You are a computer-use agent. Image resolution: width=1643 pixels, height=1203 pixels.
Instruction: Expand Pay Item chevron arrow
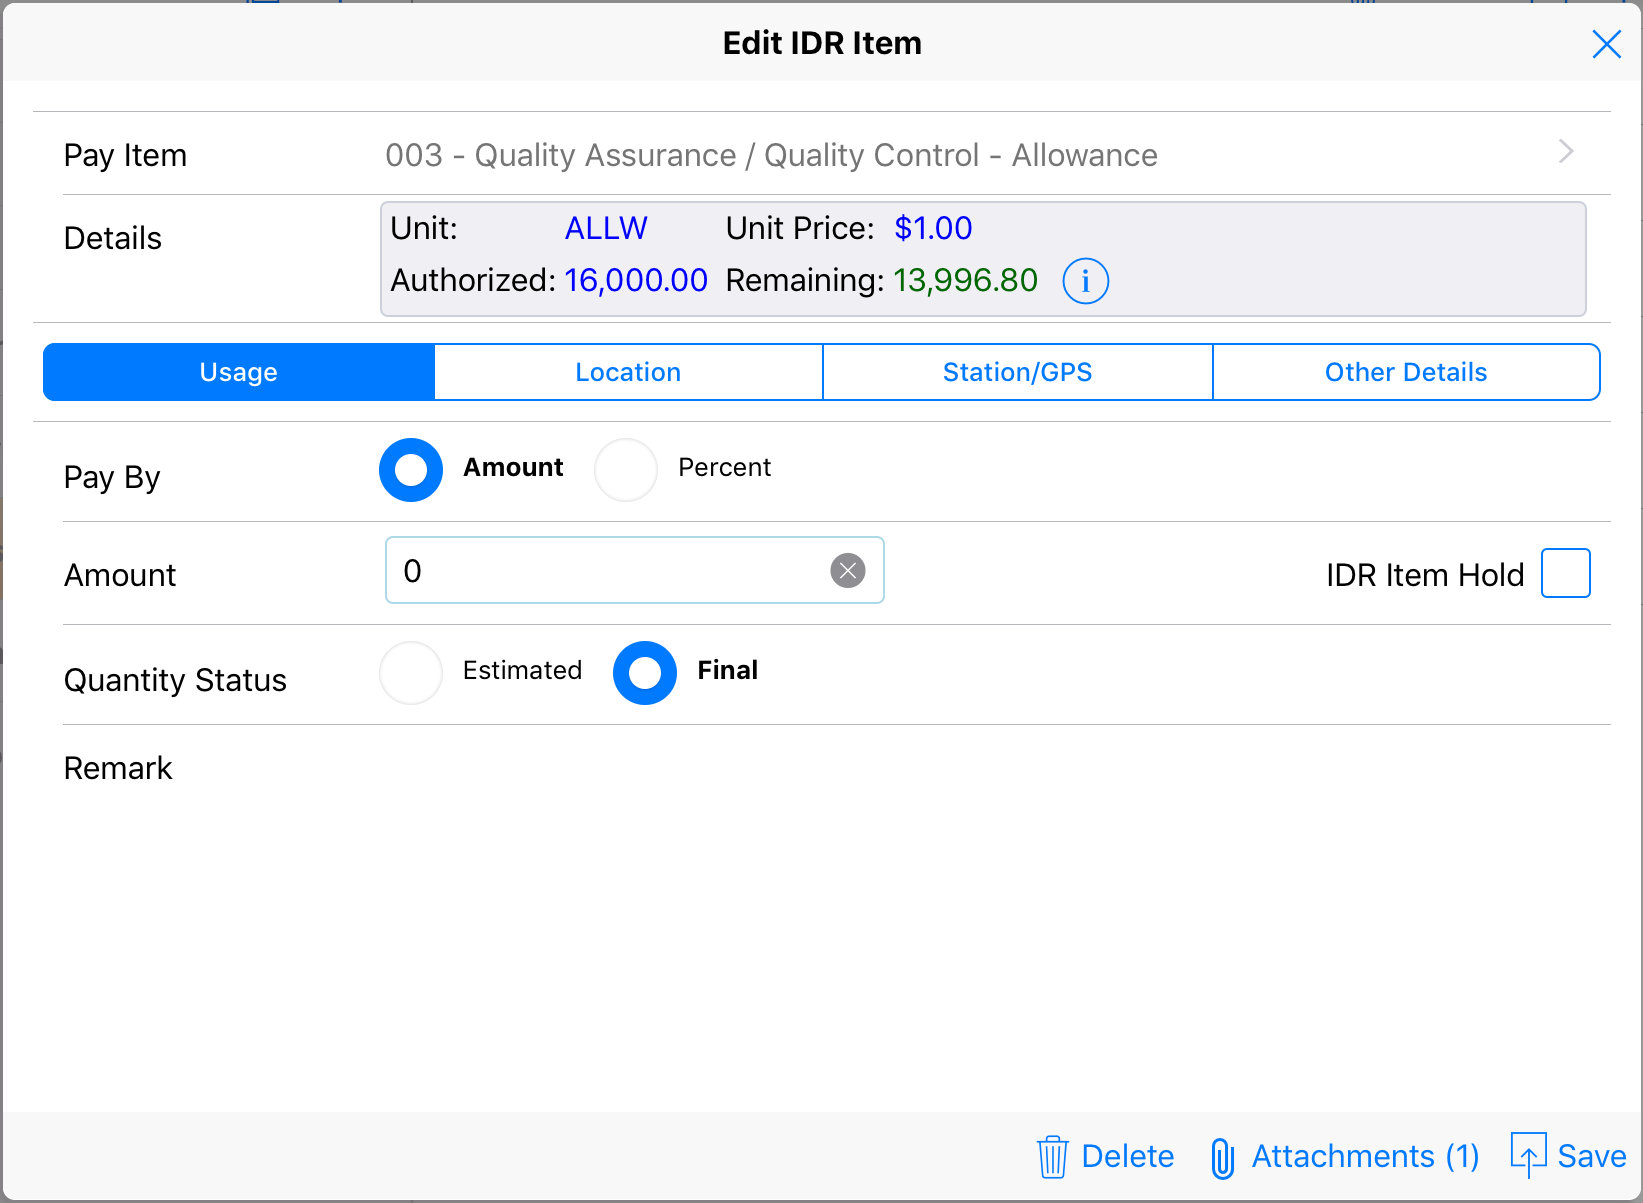tap(1566, 152)
